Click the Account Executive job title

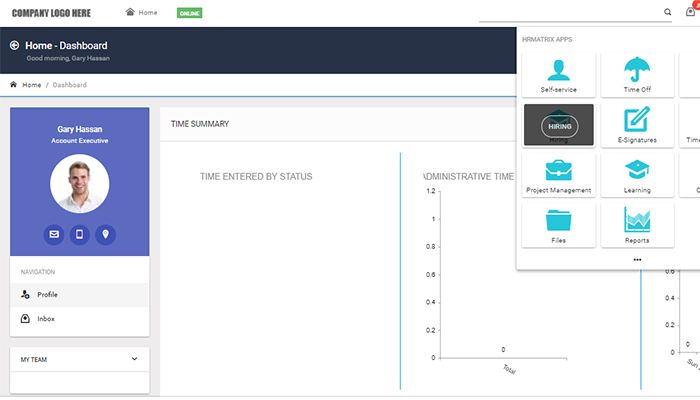[x=79, y=141]
